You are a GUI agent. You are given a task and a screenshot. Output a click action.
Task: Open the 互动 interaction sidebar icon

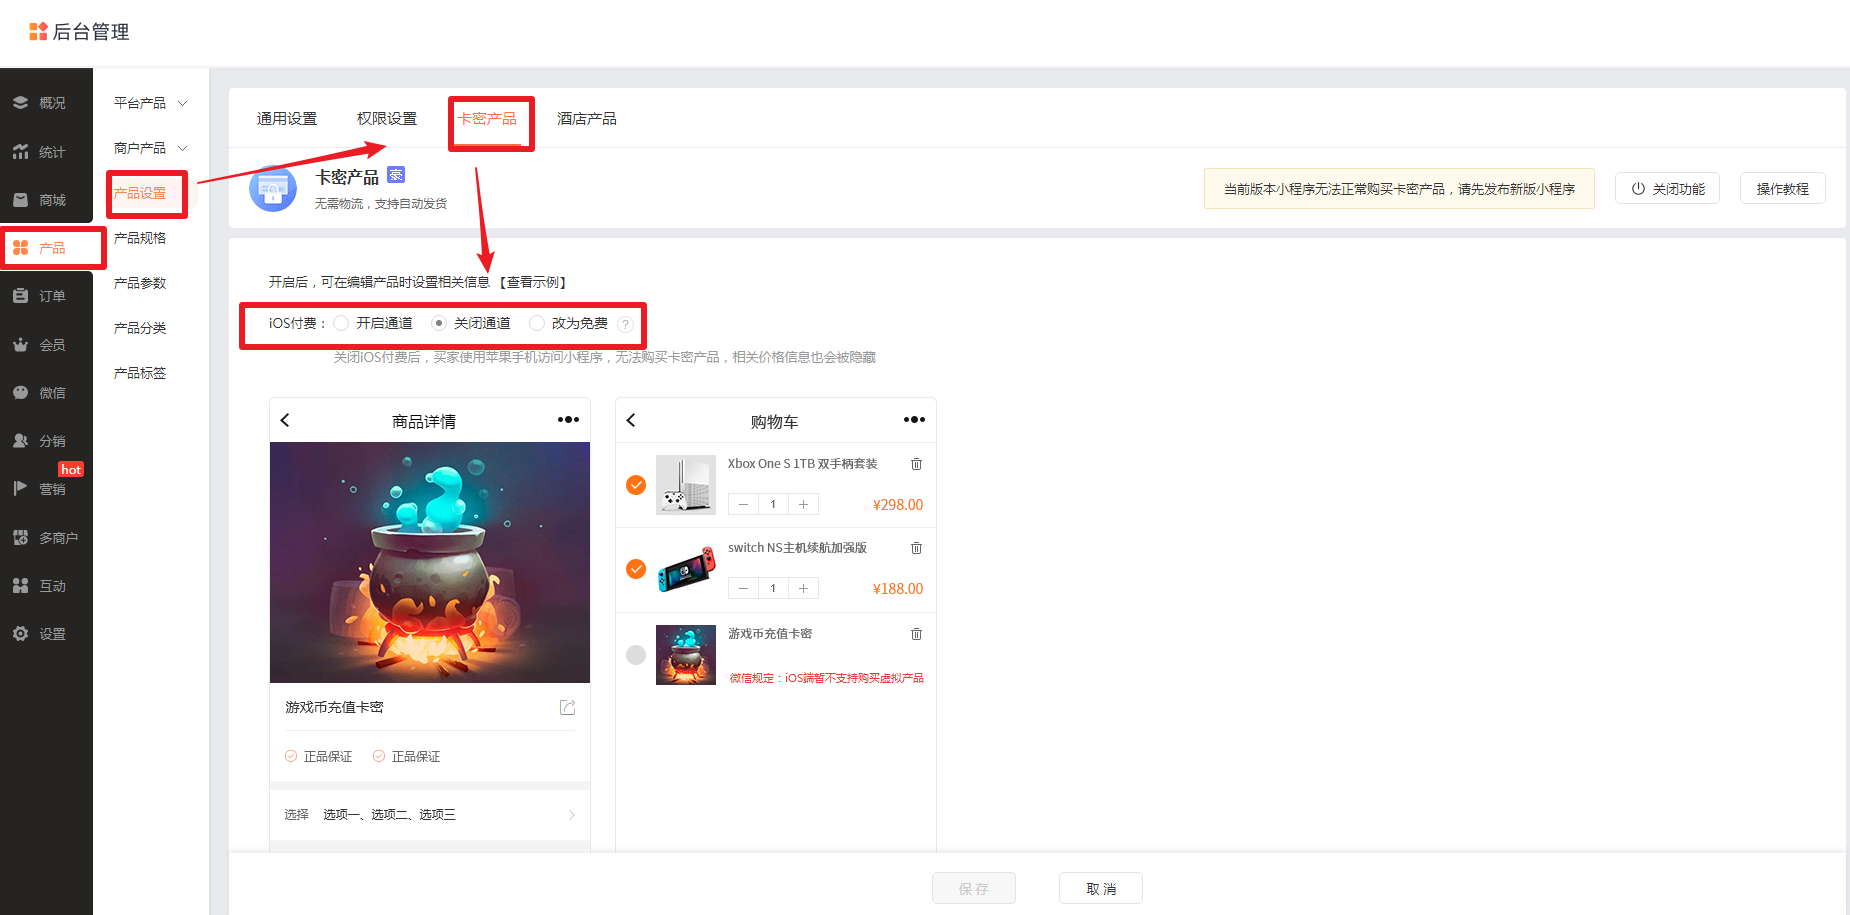click(20, 586)
